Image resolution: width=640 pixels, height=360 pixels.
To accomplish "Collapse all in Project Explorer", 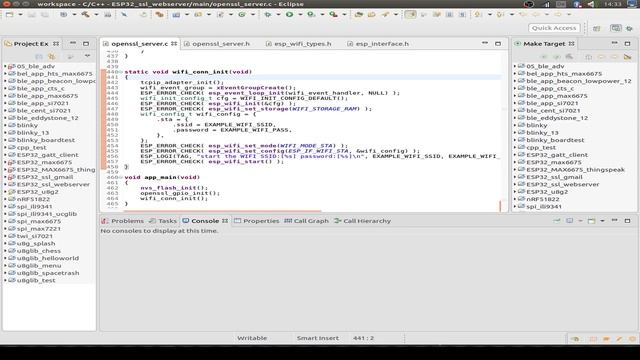I will (39, 56).
